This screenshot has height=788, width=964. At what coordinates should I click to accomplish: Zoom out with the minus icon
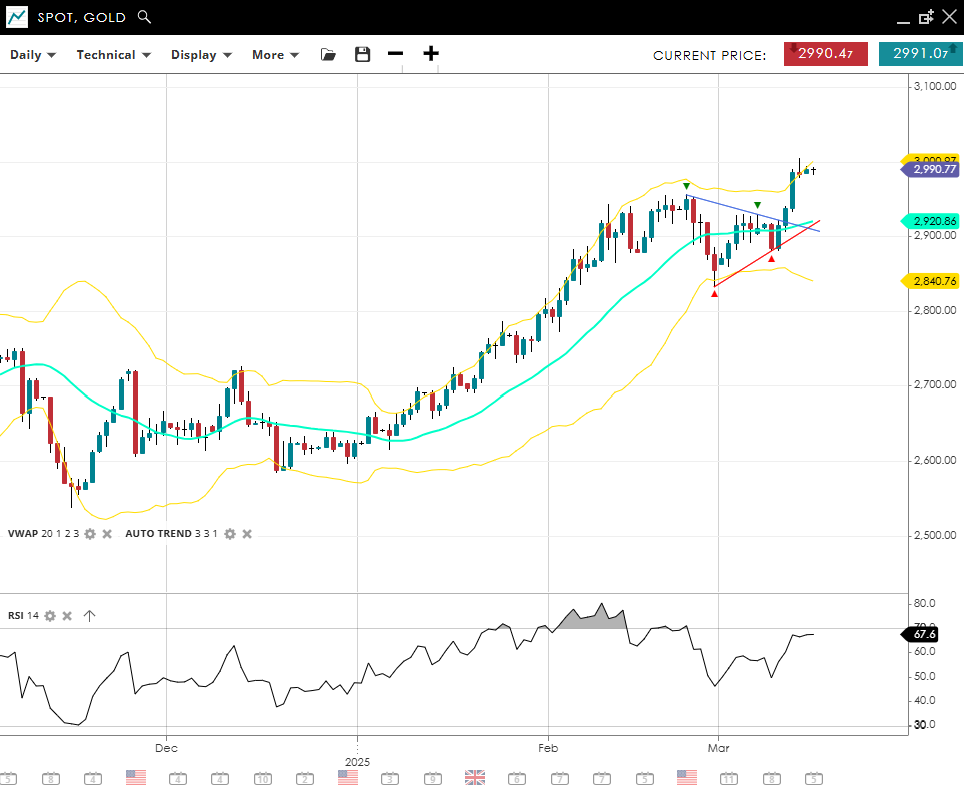(396, 54)
